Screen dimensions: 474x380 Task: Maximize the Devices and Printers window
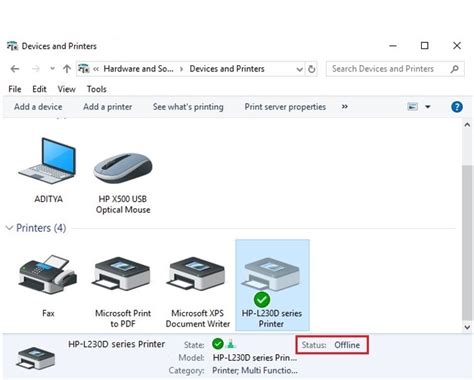(x=424, y=46)
